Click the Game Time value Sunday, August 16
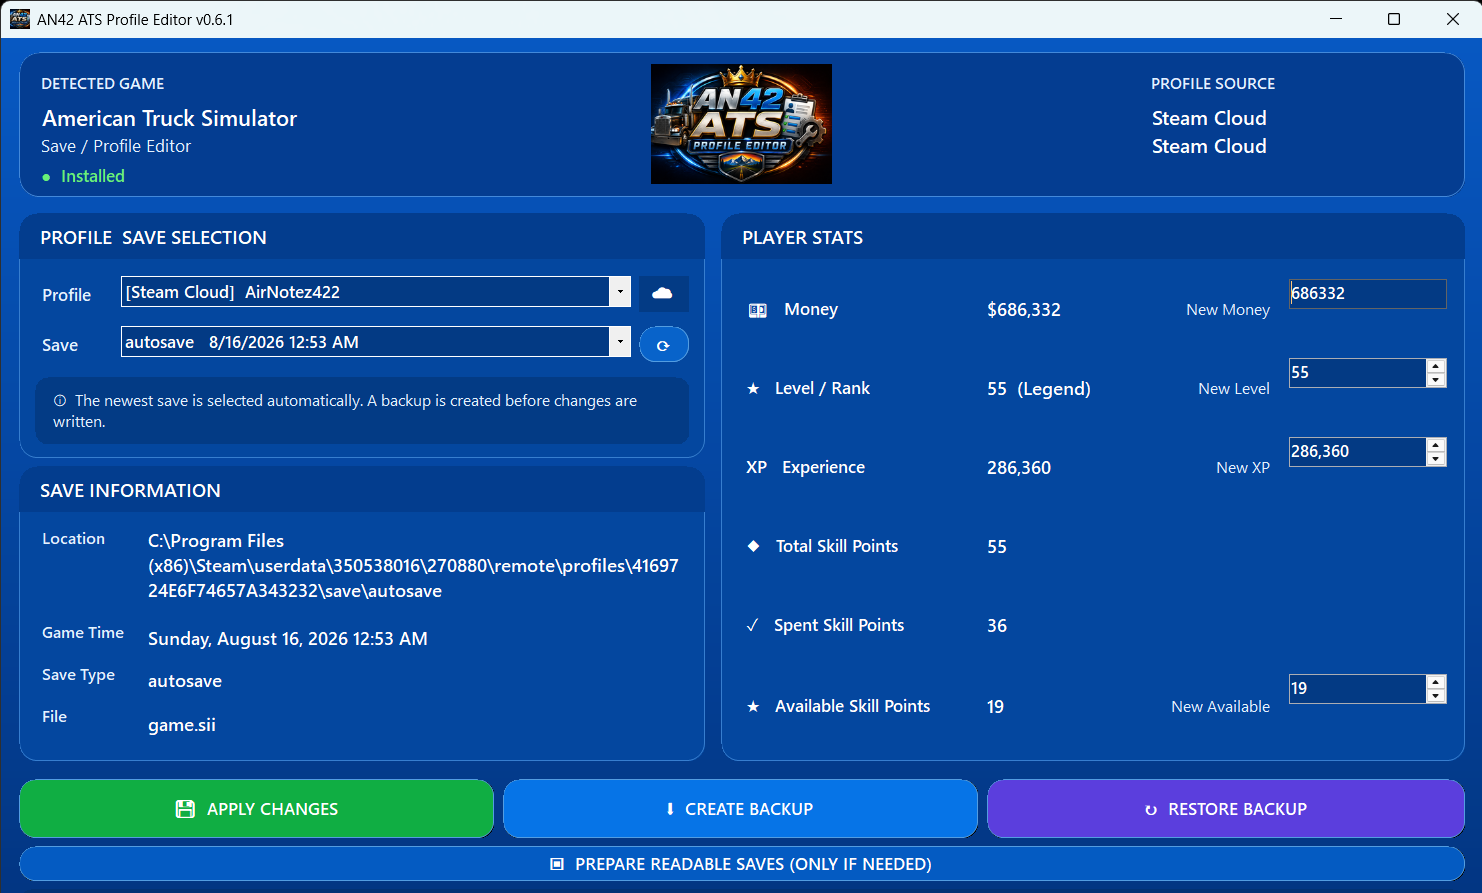This screenshot has width=1482, height=893. point(288,639)
